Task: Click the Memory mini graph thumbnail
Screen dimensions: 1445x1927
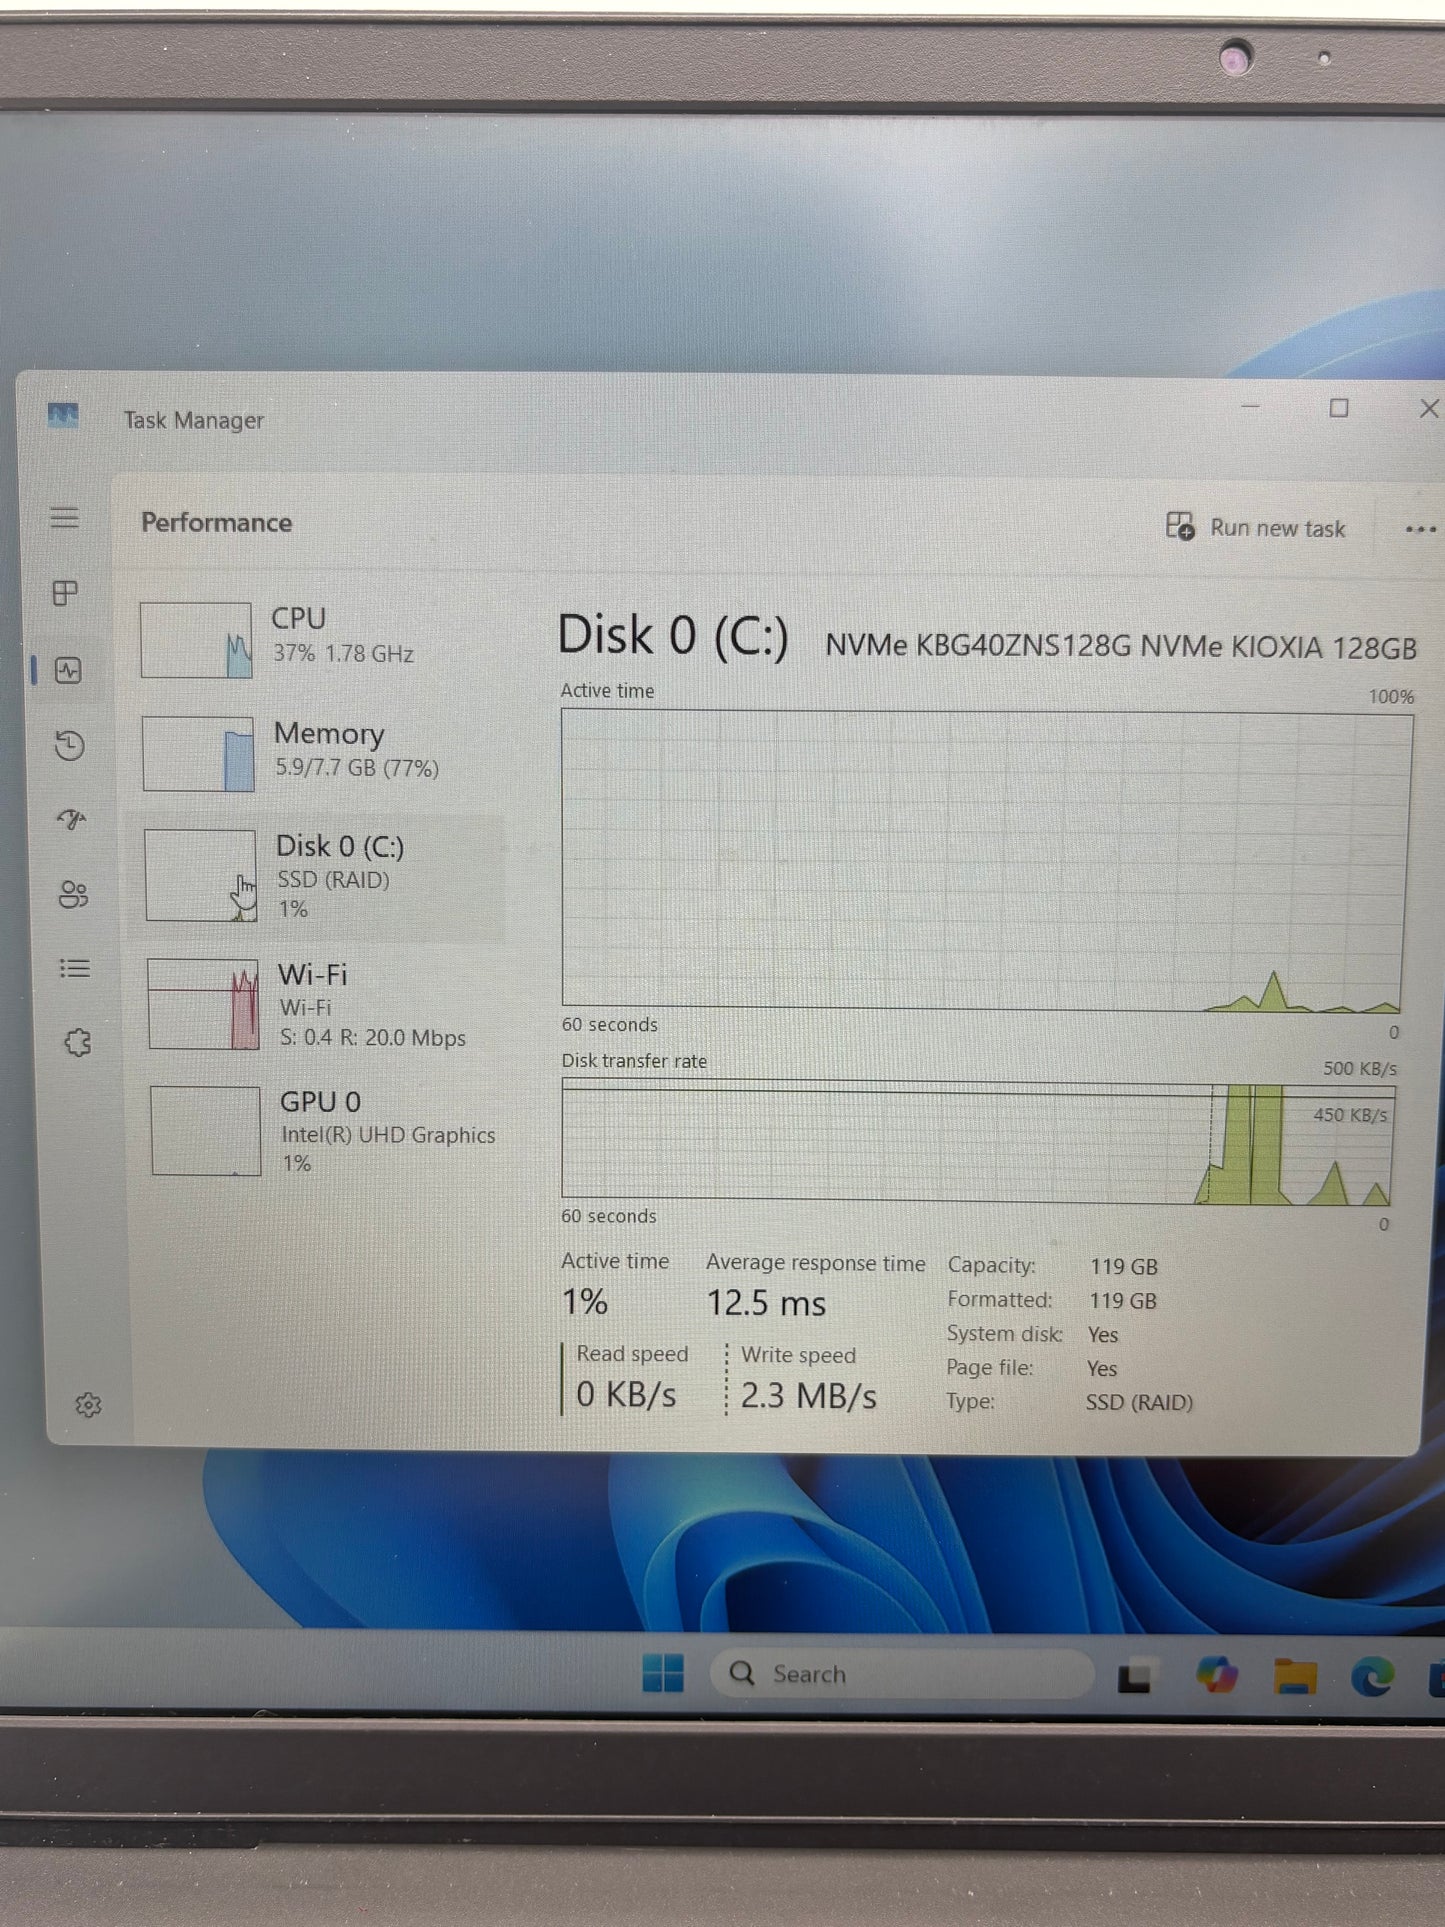Action: tap(198, 754)
